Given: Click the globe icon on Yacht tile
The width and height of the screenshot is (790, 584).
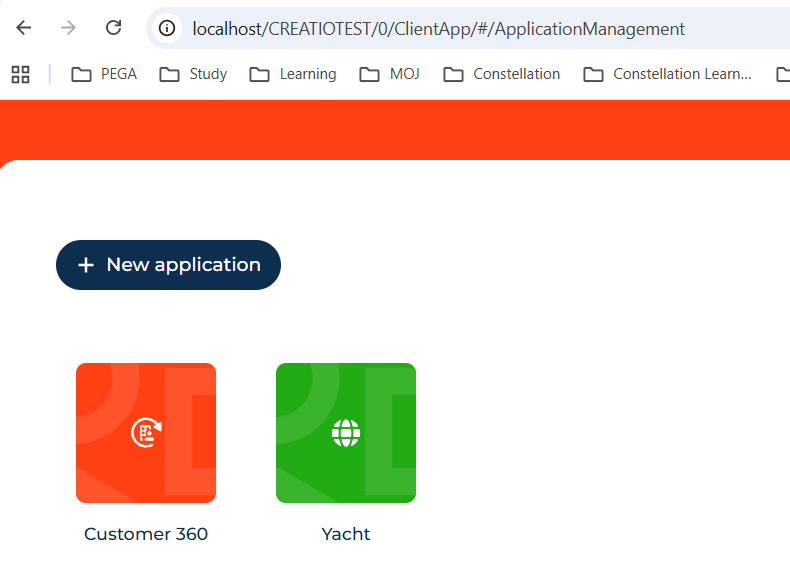Looking at the screenshot, I should [x=346, y=433].
